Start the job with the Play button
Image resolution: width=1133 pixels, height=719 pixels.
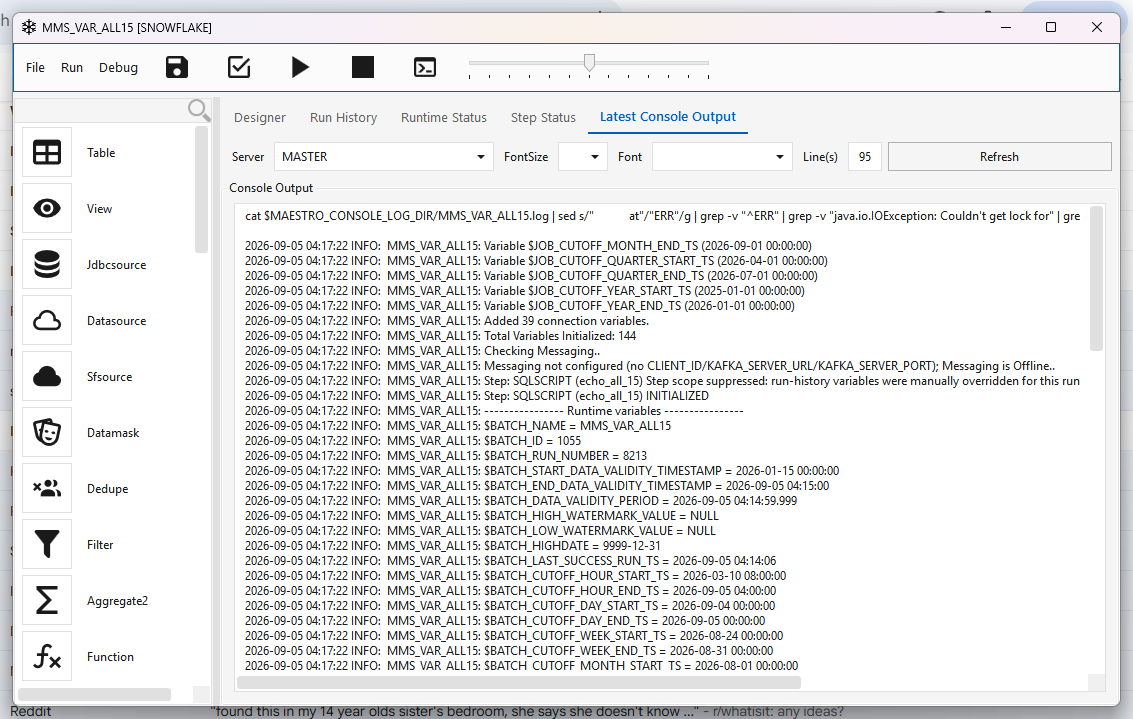click(301, 67)
